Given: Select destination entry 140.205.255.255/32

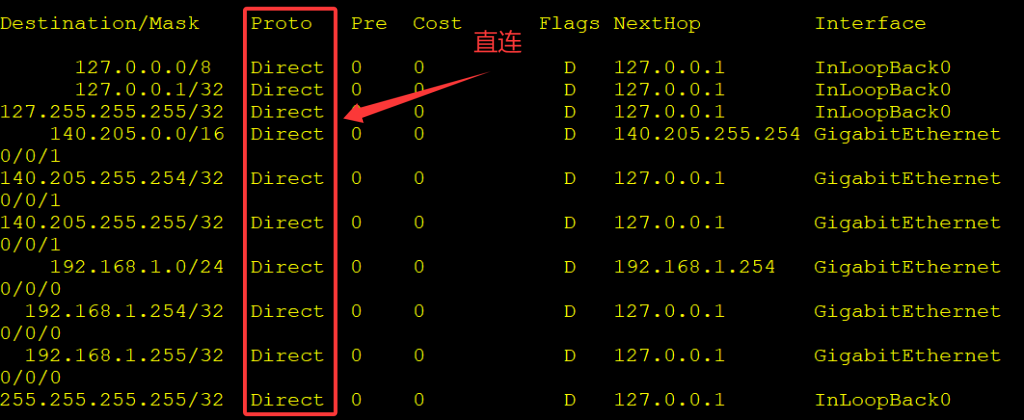Looking at the screenshot, I should [112, 222].
